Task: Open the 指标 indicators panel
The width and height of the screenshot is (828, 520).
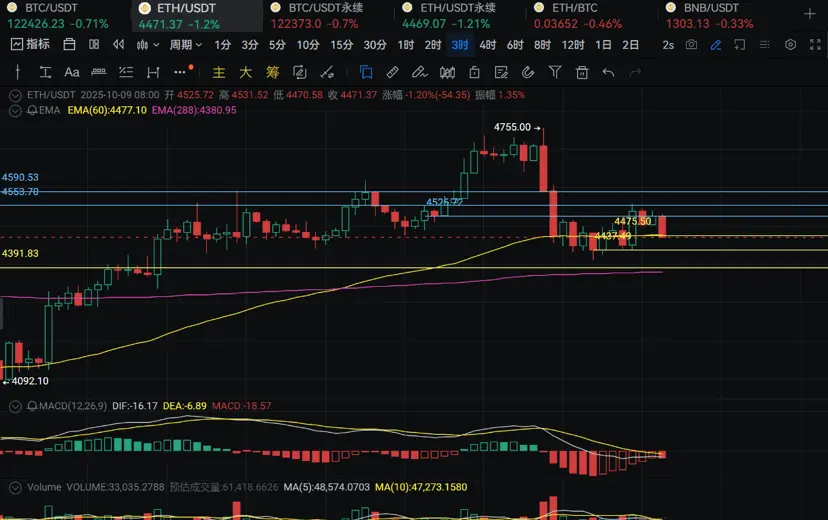Action: click(30, 44)
